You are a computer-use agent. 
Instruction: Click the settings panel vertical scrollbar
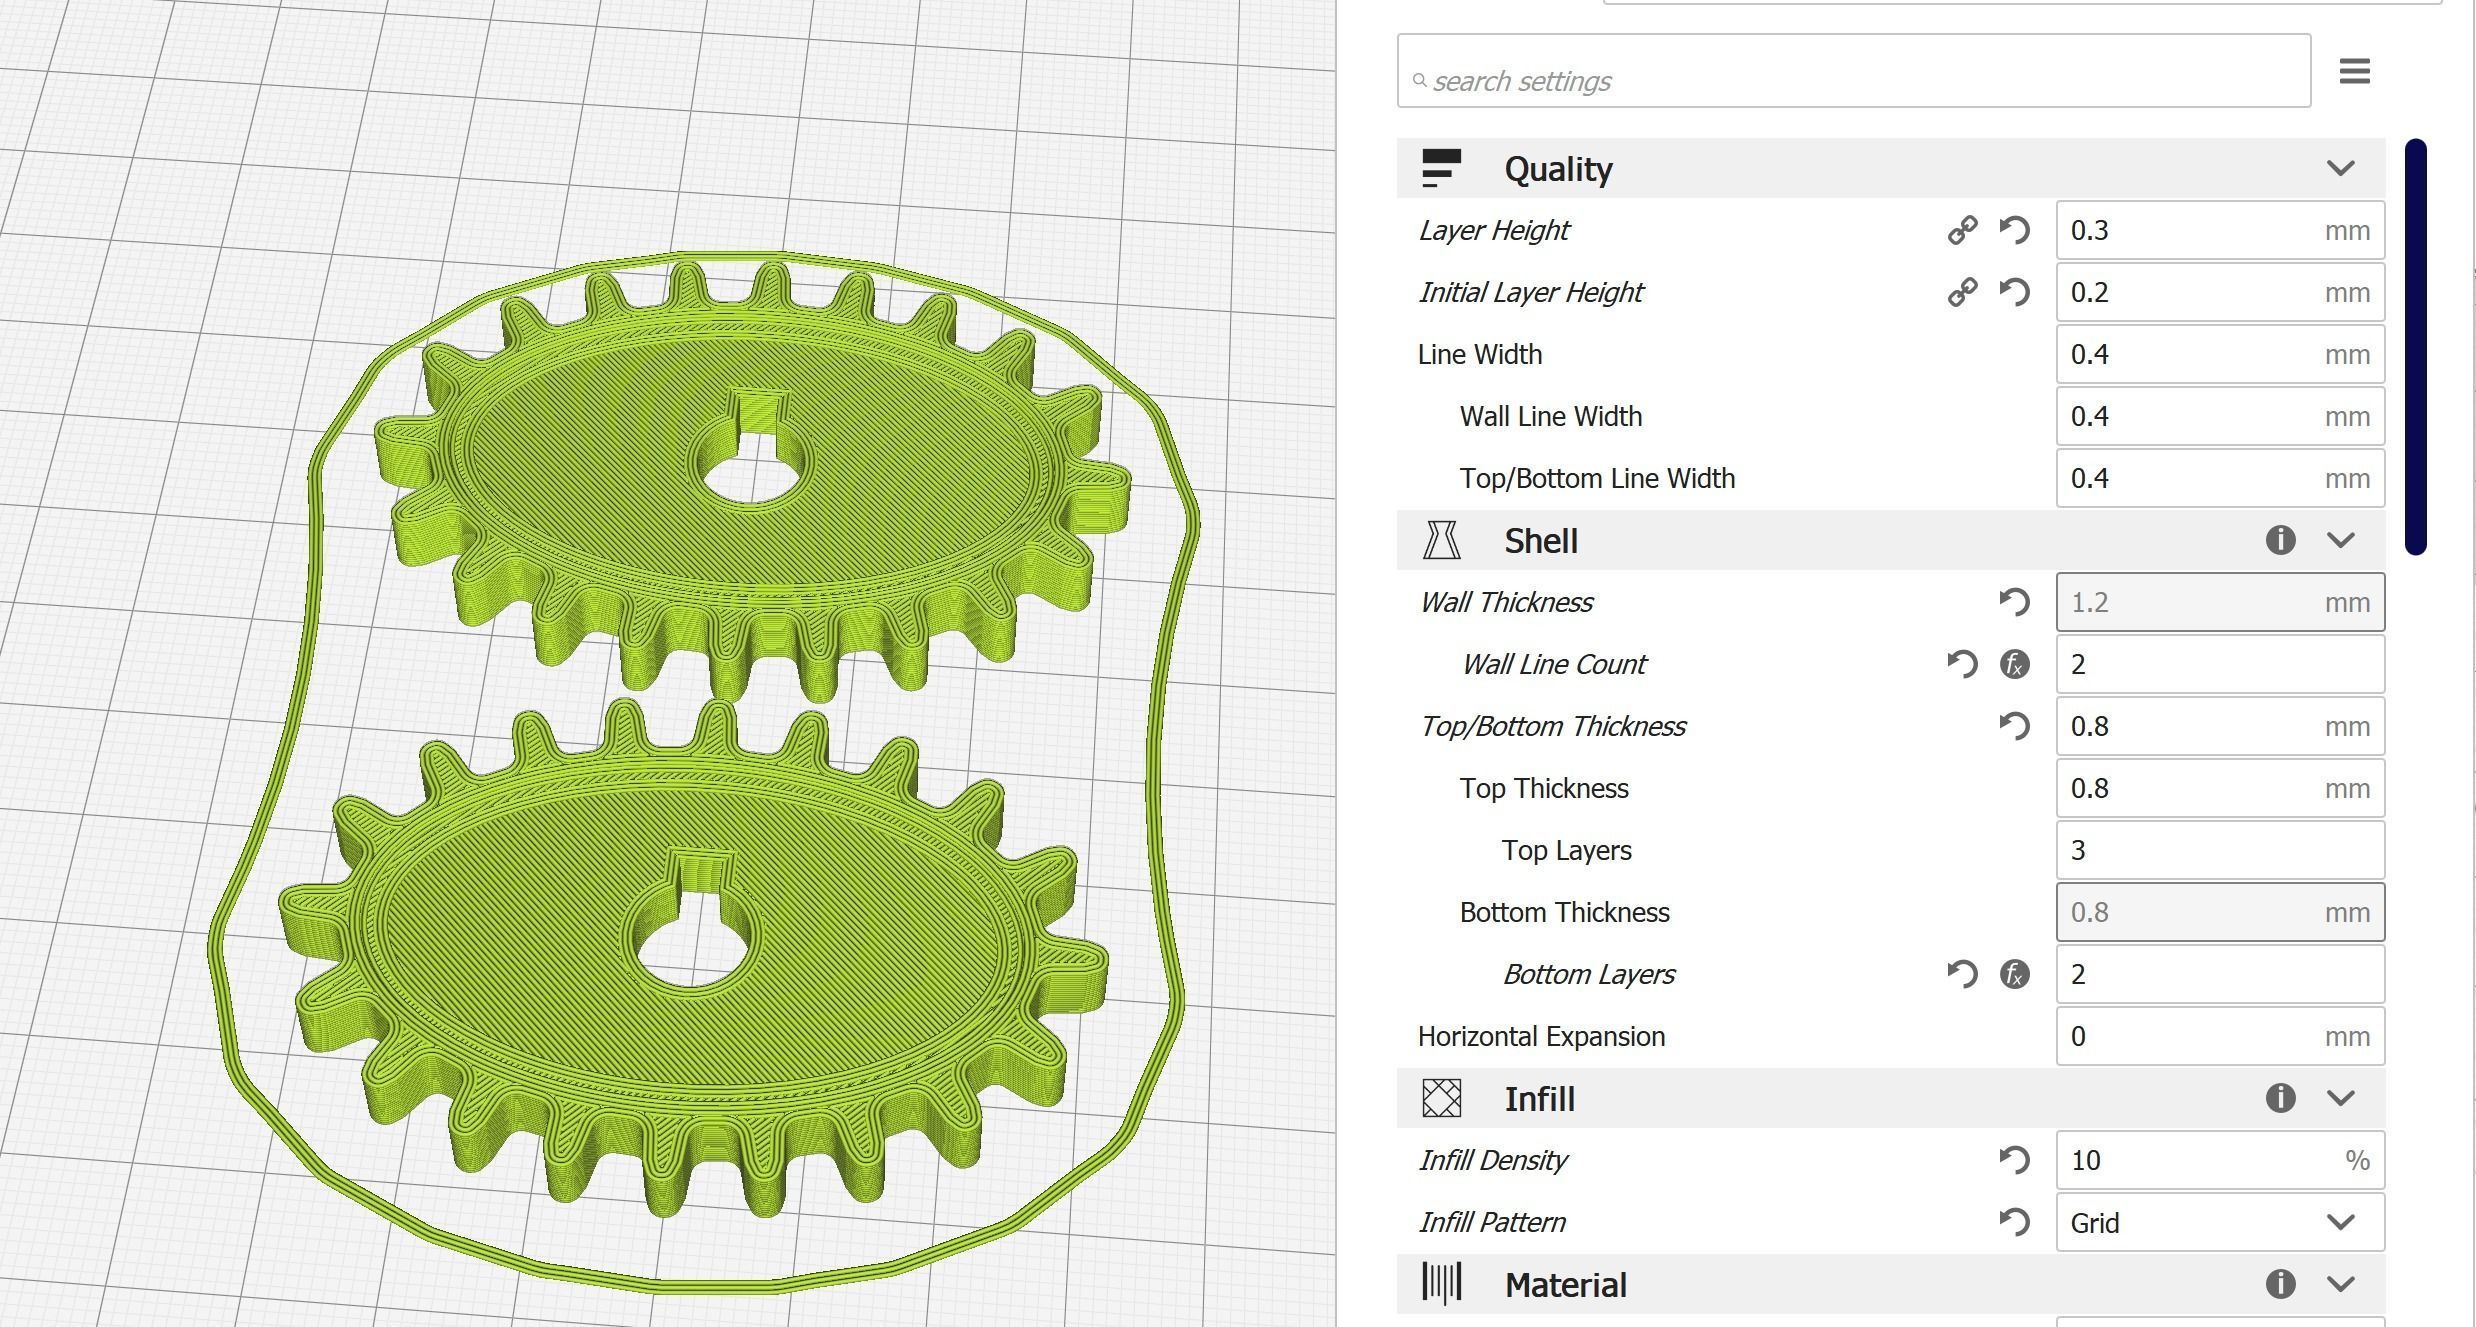(x=2416, y=346)
